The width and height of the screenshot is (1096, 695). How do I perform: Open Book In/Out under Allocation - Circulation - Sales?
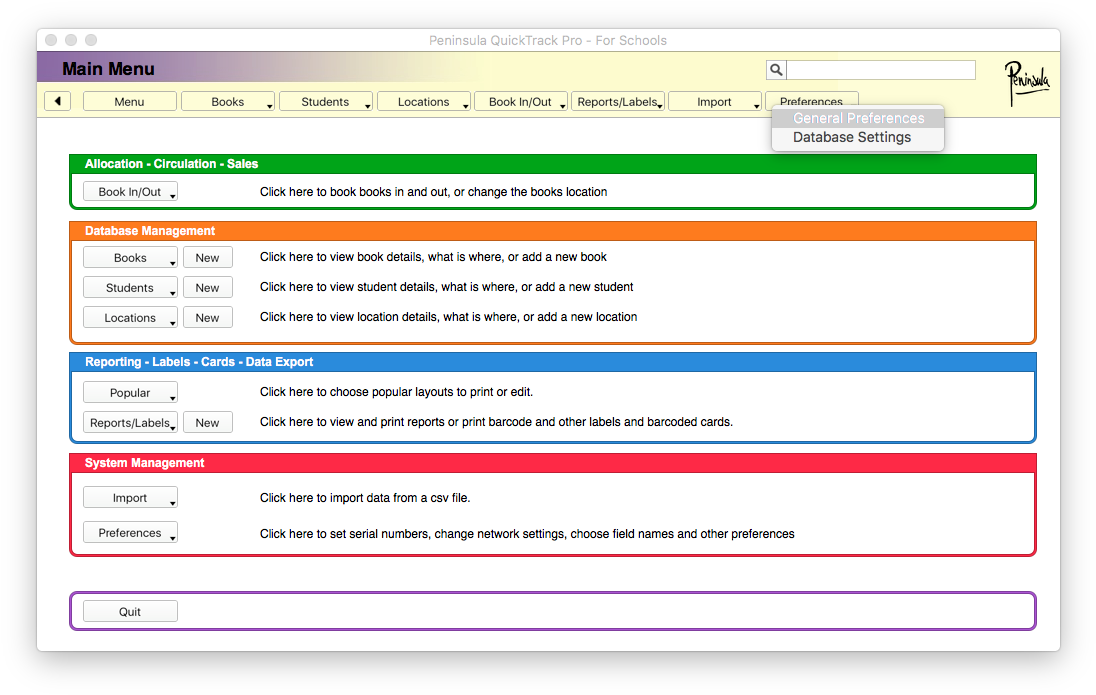click(130, 192)
